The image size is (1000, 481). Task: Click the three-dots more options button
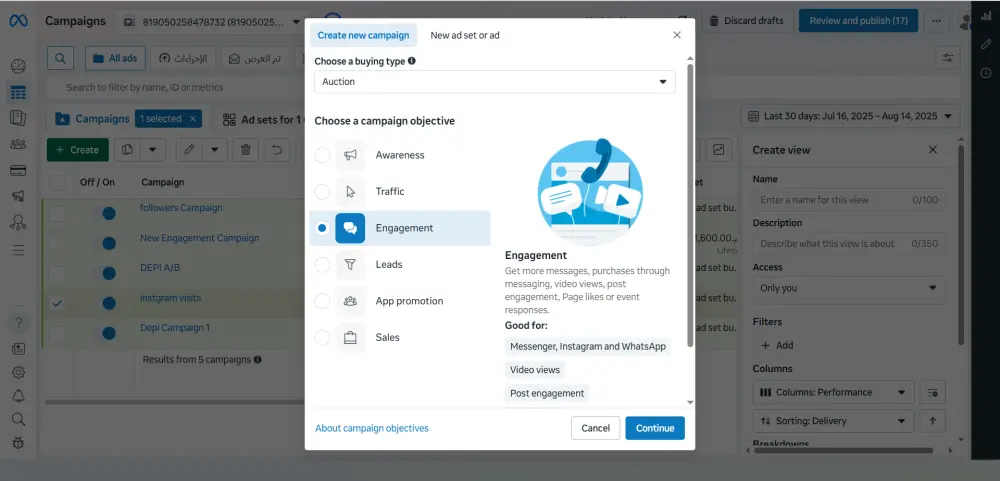[x=936, y=21]
